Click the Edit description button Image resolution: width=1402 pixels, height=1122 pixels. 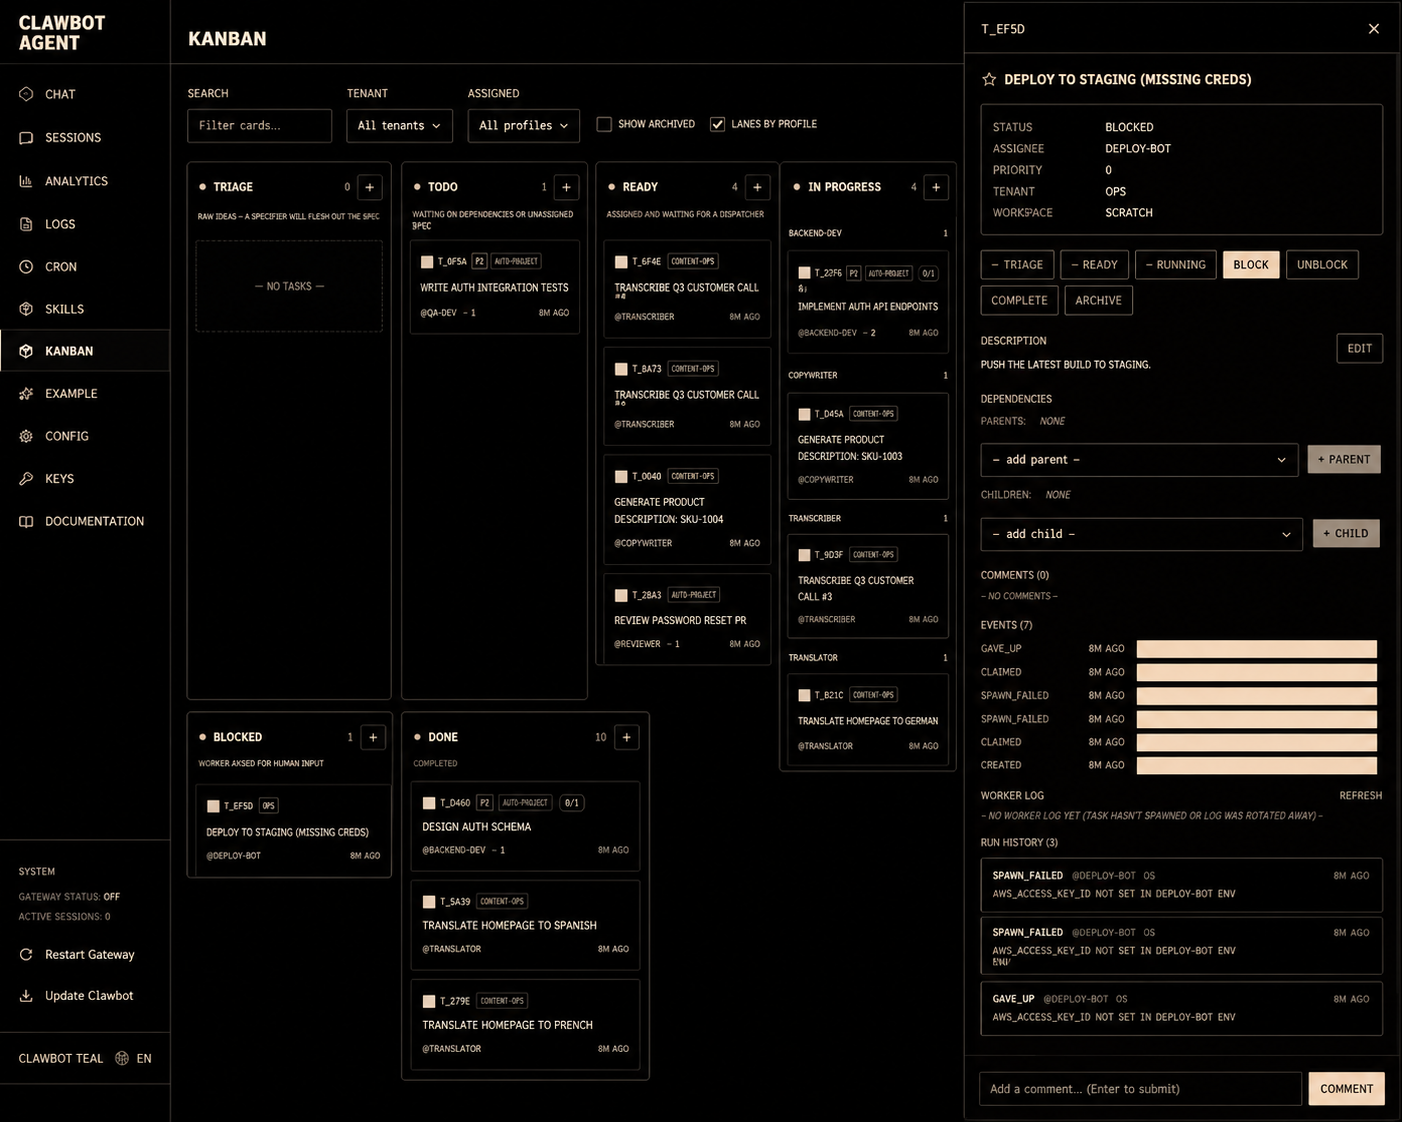click(x=1359, y=348)
